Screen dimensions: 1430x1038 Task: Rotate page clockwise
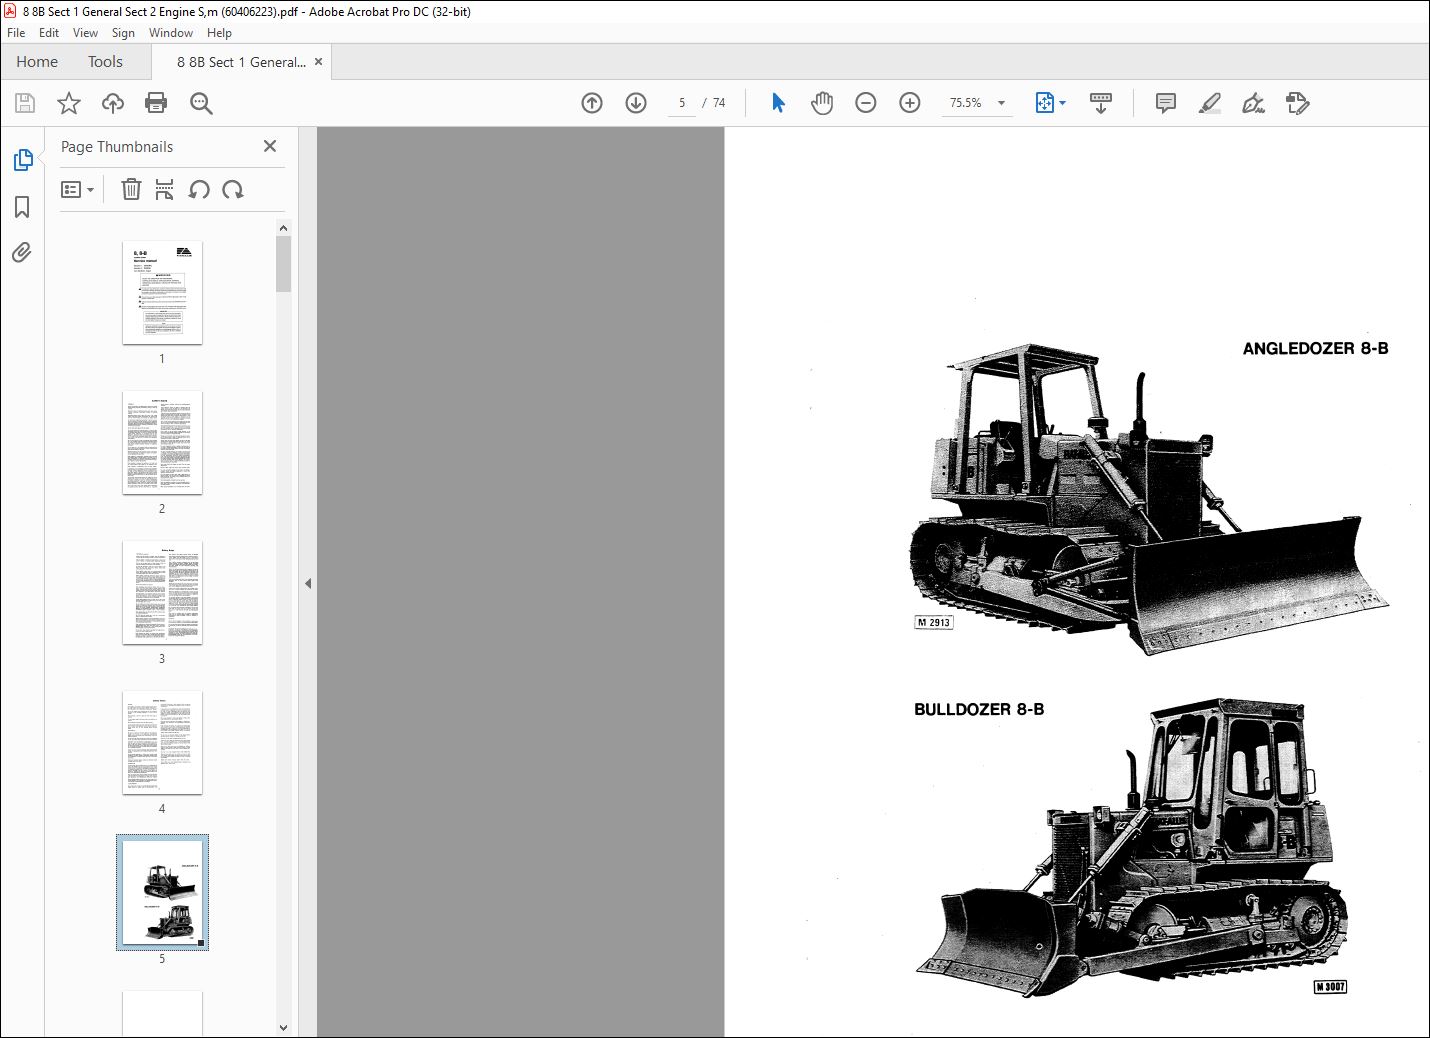pyautogui.click(x=233, y=189)
